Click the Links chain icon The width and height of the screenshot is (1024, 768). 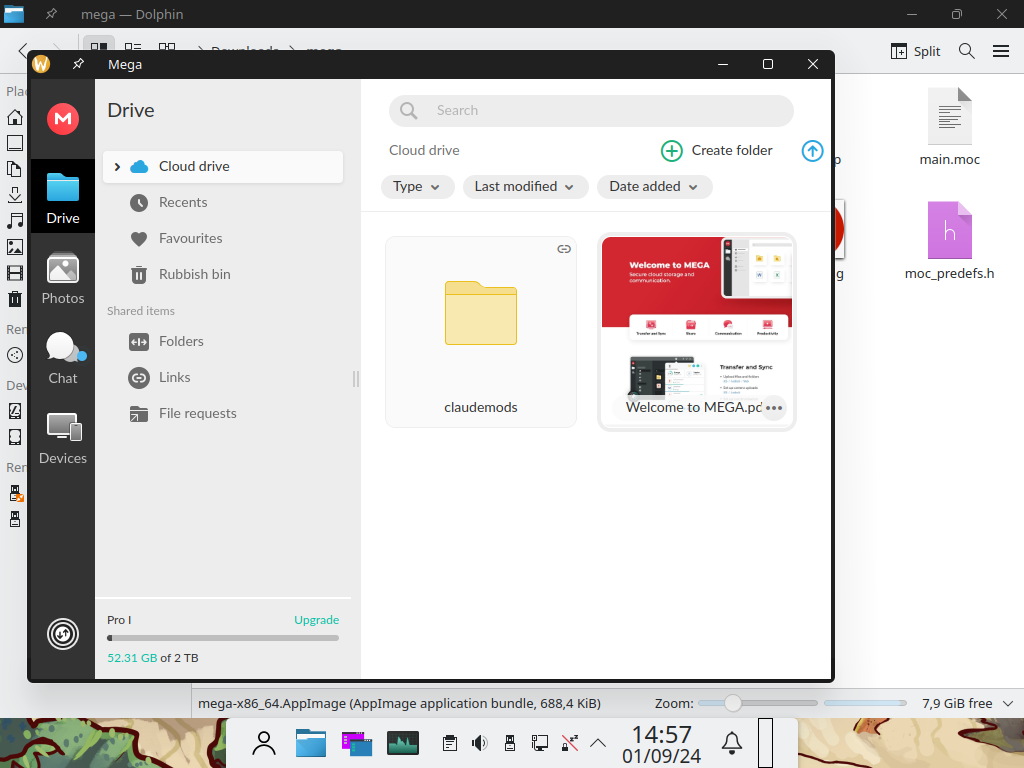[x=138, y=377]
